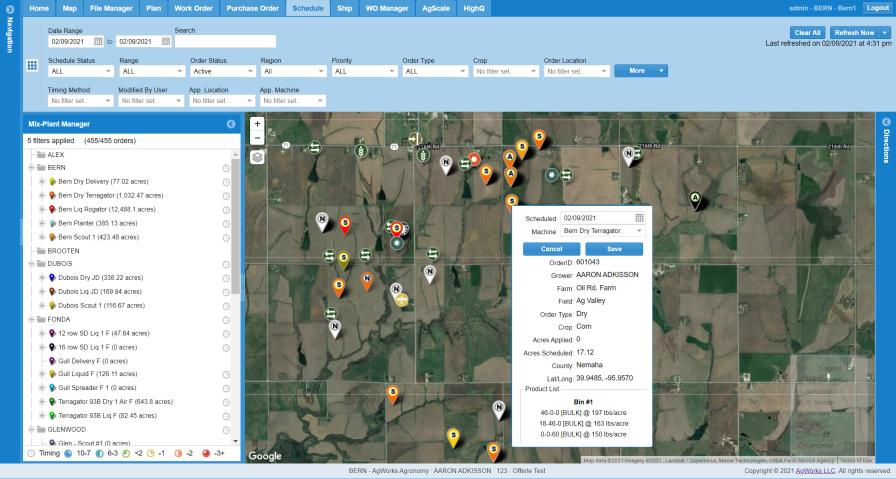Click the clock icon for Dubois Scout 1
The width and height of the screenshot is (896, 479).
pyautogui.click(x=226, y=306)
